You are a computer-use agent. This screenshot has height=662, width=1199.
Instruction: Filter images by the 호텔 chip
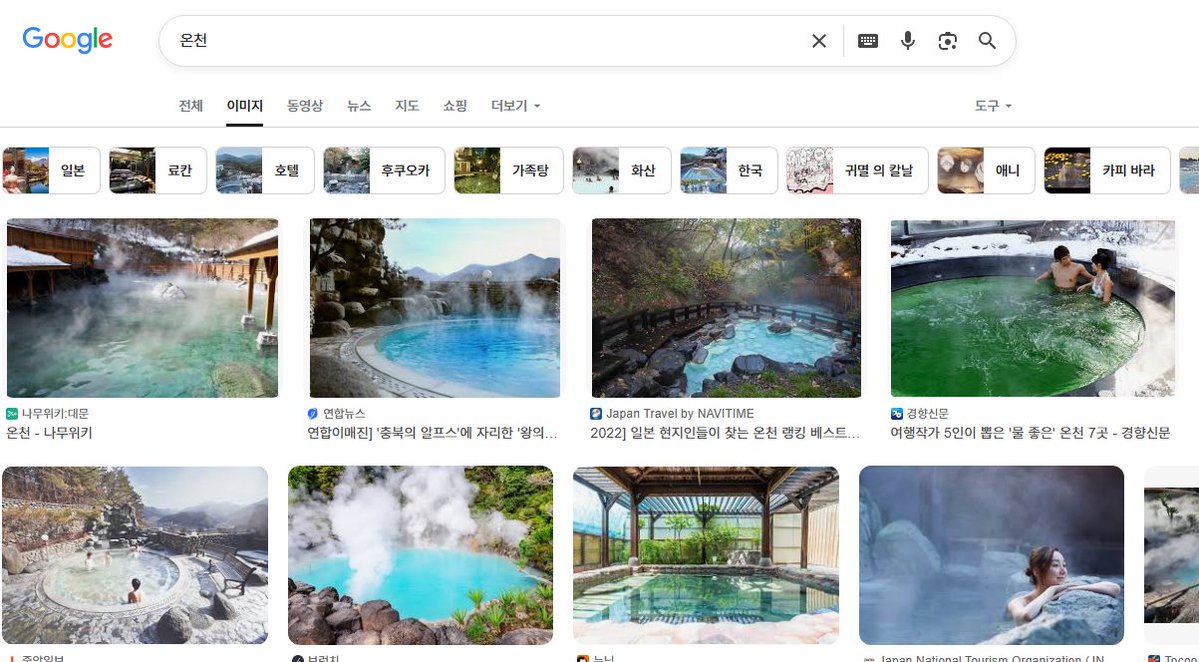pos(265,170)
